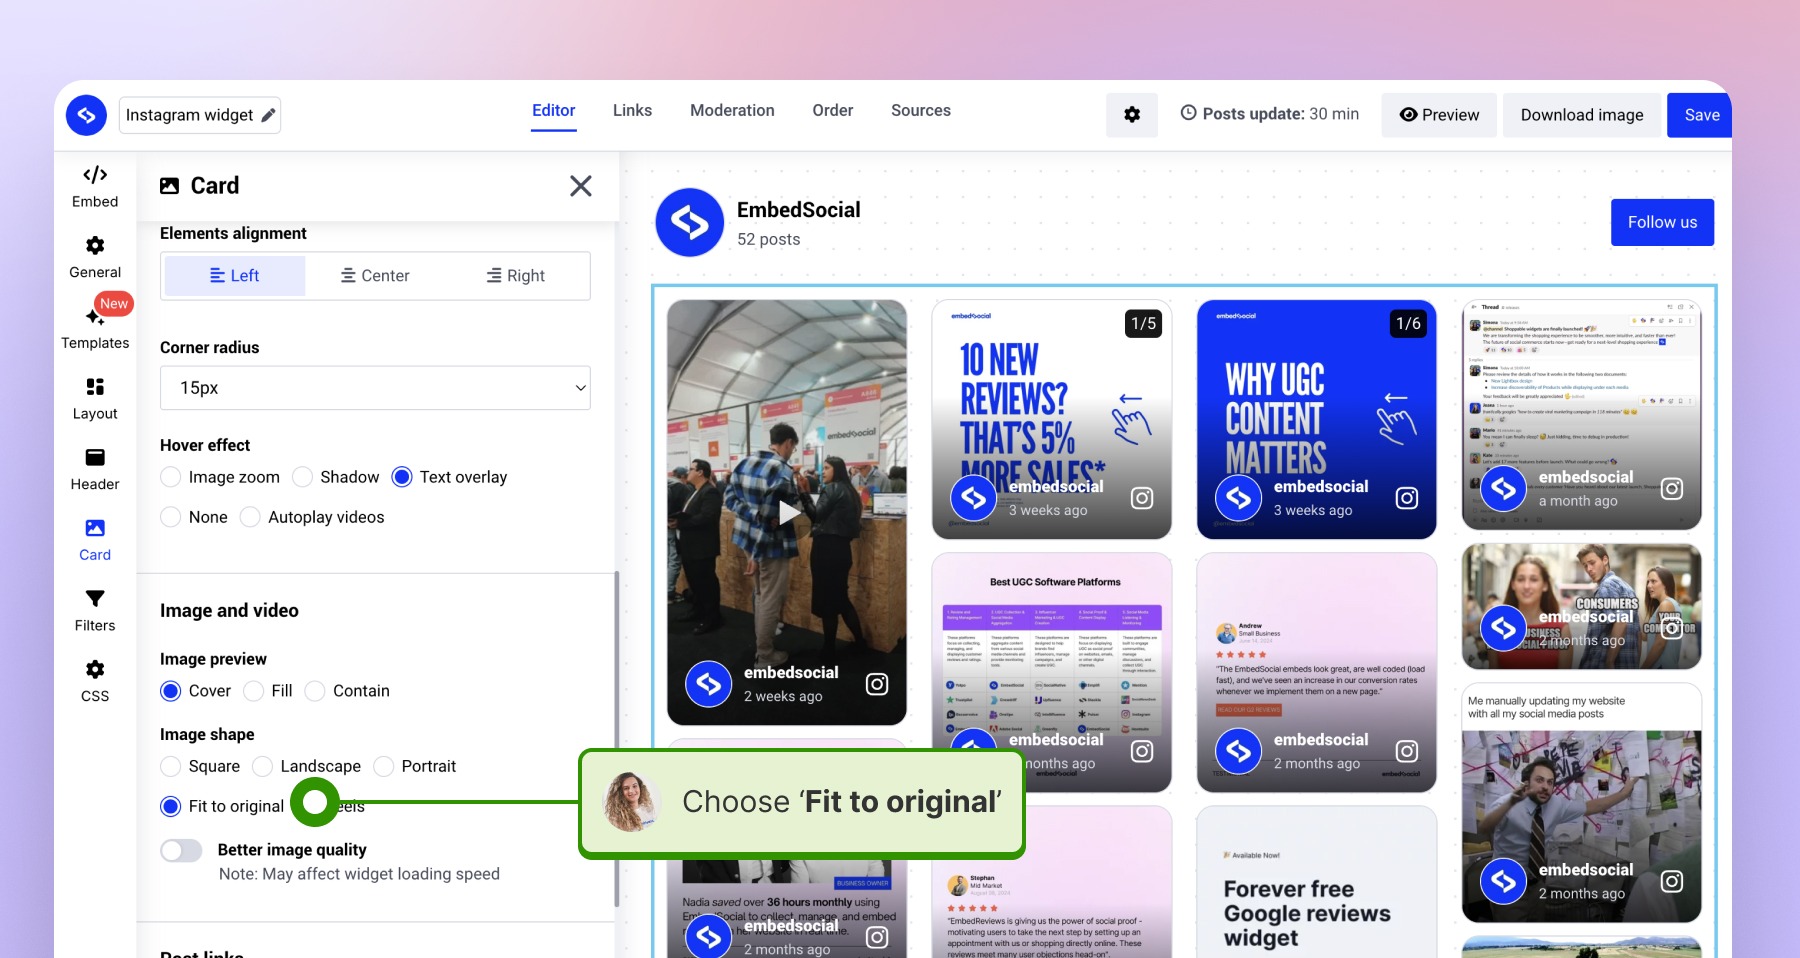The height and width of the screenshot is (958, 1800).
Task: Choose the Landscape image shape
Action: (263, 766)
